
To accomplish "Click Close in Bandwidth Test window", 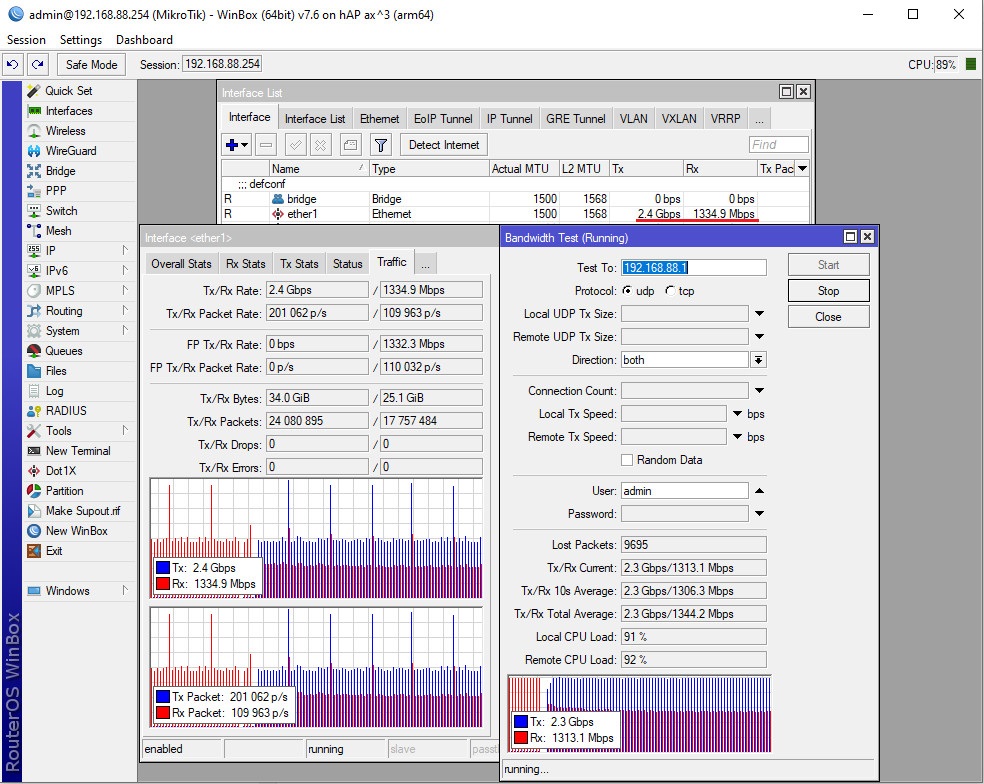I will click(828, 317).
